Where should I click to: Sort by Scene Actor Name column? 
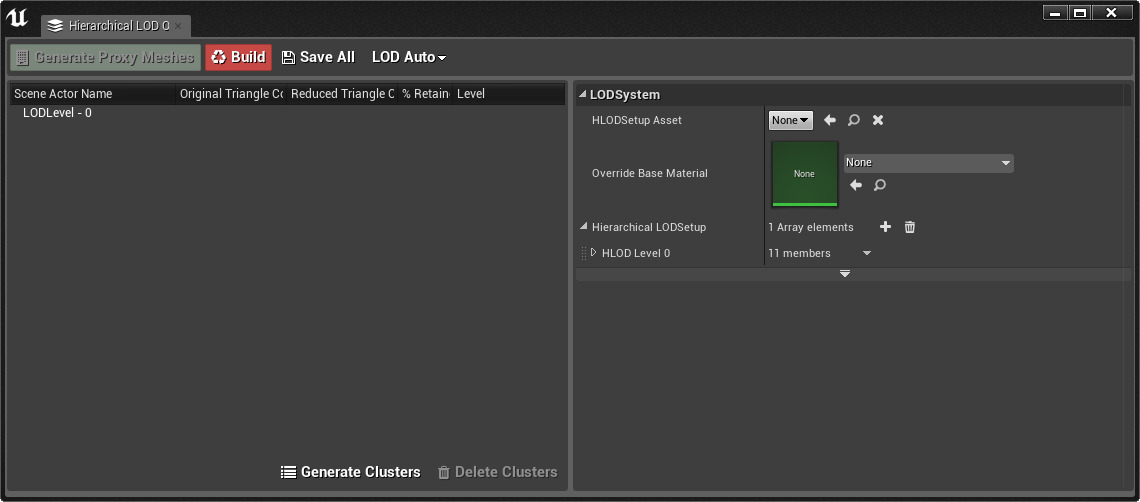point(92,94)
